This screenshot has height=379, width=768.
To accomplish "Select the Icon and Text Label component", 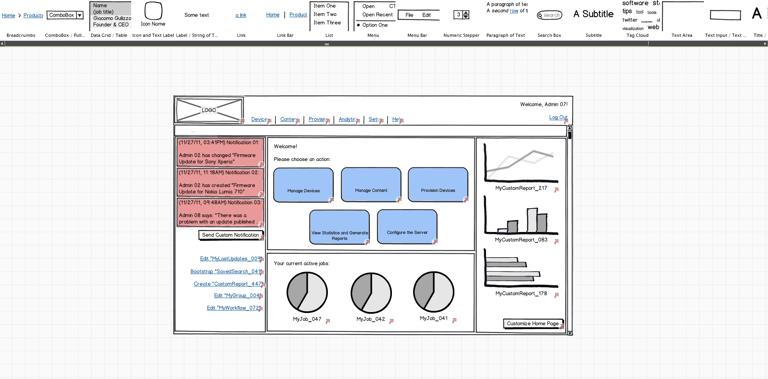I will [153, 20].
